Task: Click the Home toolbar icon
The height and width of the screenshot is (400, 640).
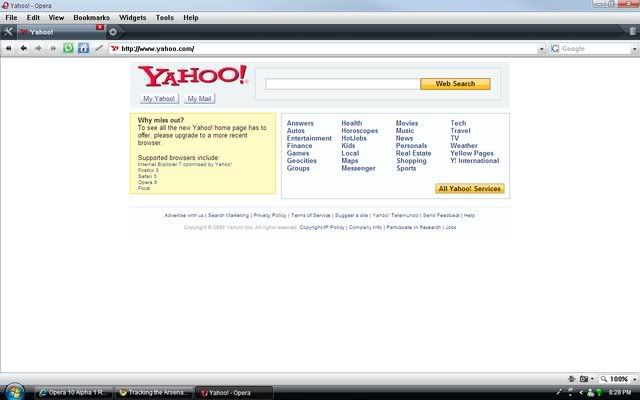Action: [x=84, y=48]
